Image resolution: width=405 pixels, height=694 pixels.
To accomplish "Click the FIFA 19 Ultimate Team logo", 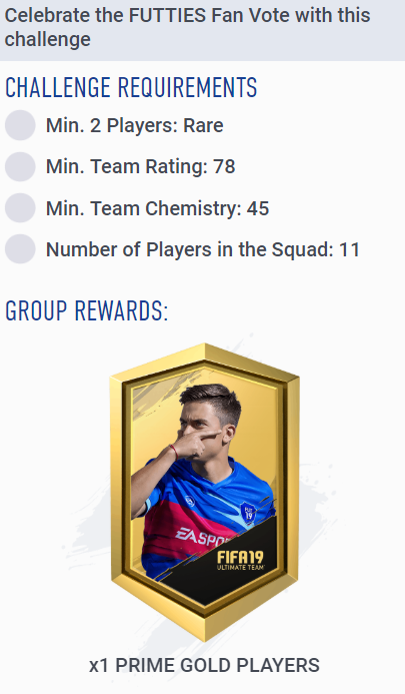I will point(240,560).
